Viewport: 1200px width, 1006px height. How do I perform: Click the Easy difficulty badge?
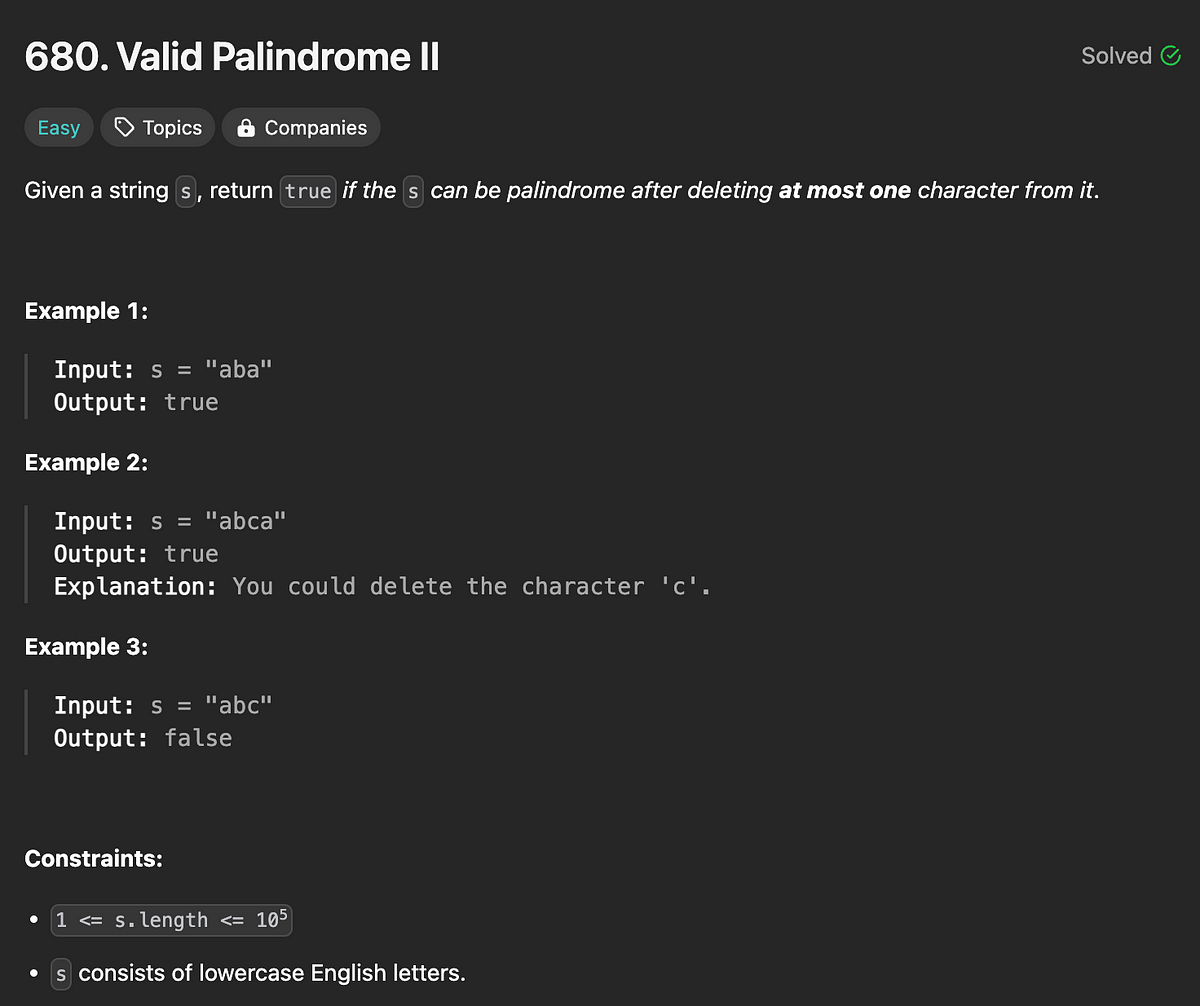[x=59, y=128]
